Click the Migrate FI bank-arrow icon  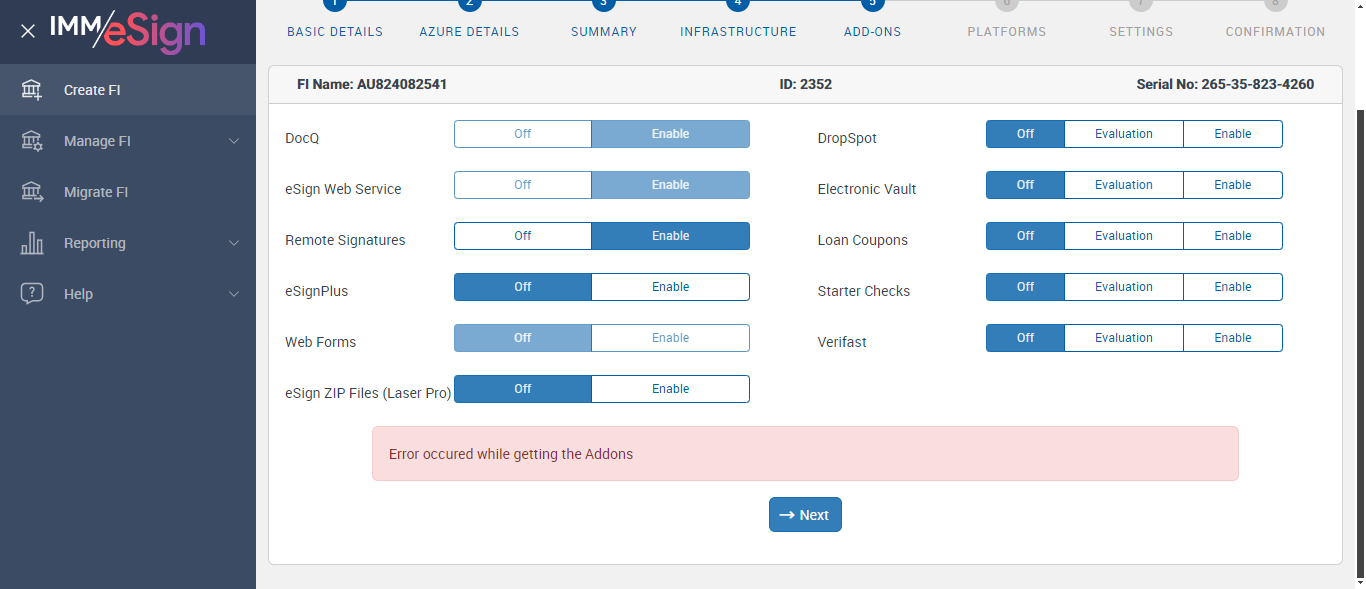pyautogui.click(x=32, y=192)
